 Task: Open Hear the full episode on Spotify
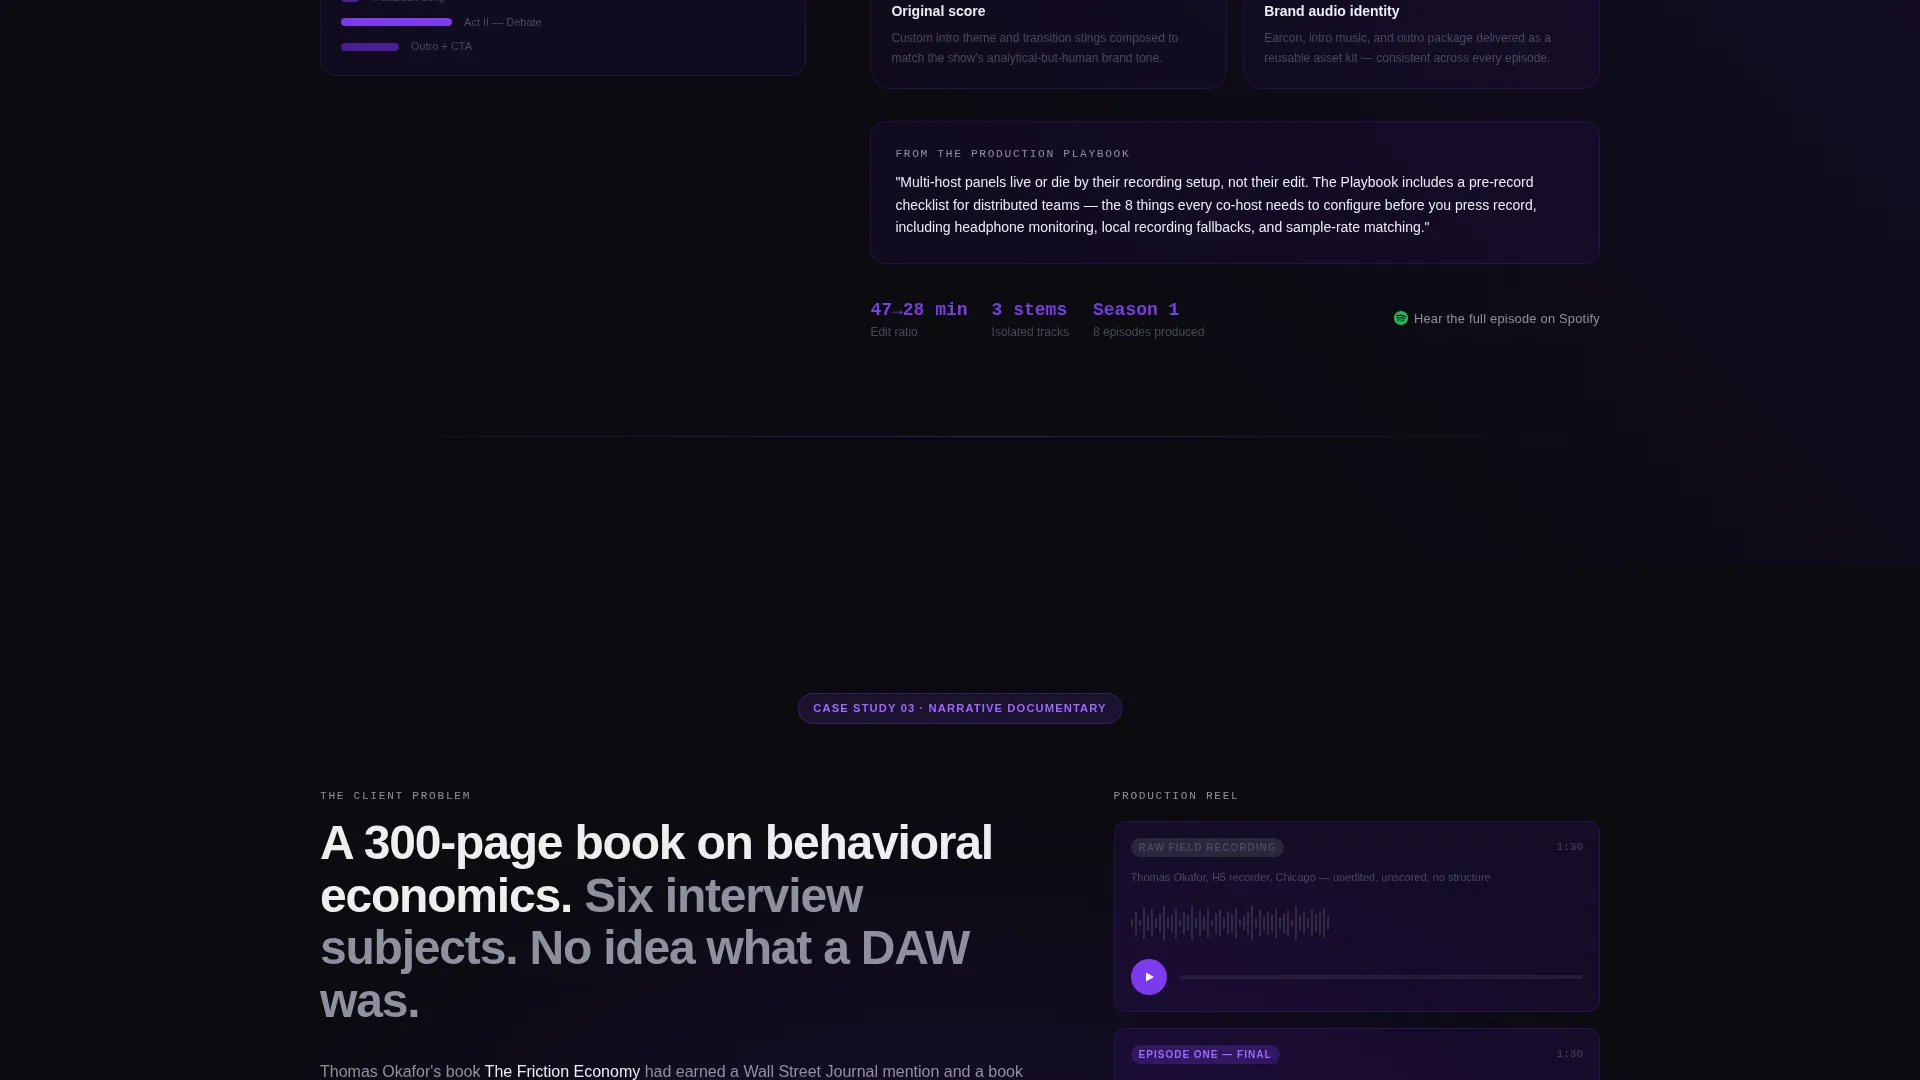tap(1496, 319)
